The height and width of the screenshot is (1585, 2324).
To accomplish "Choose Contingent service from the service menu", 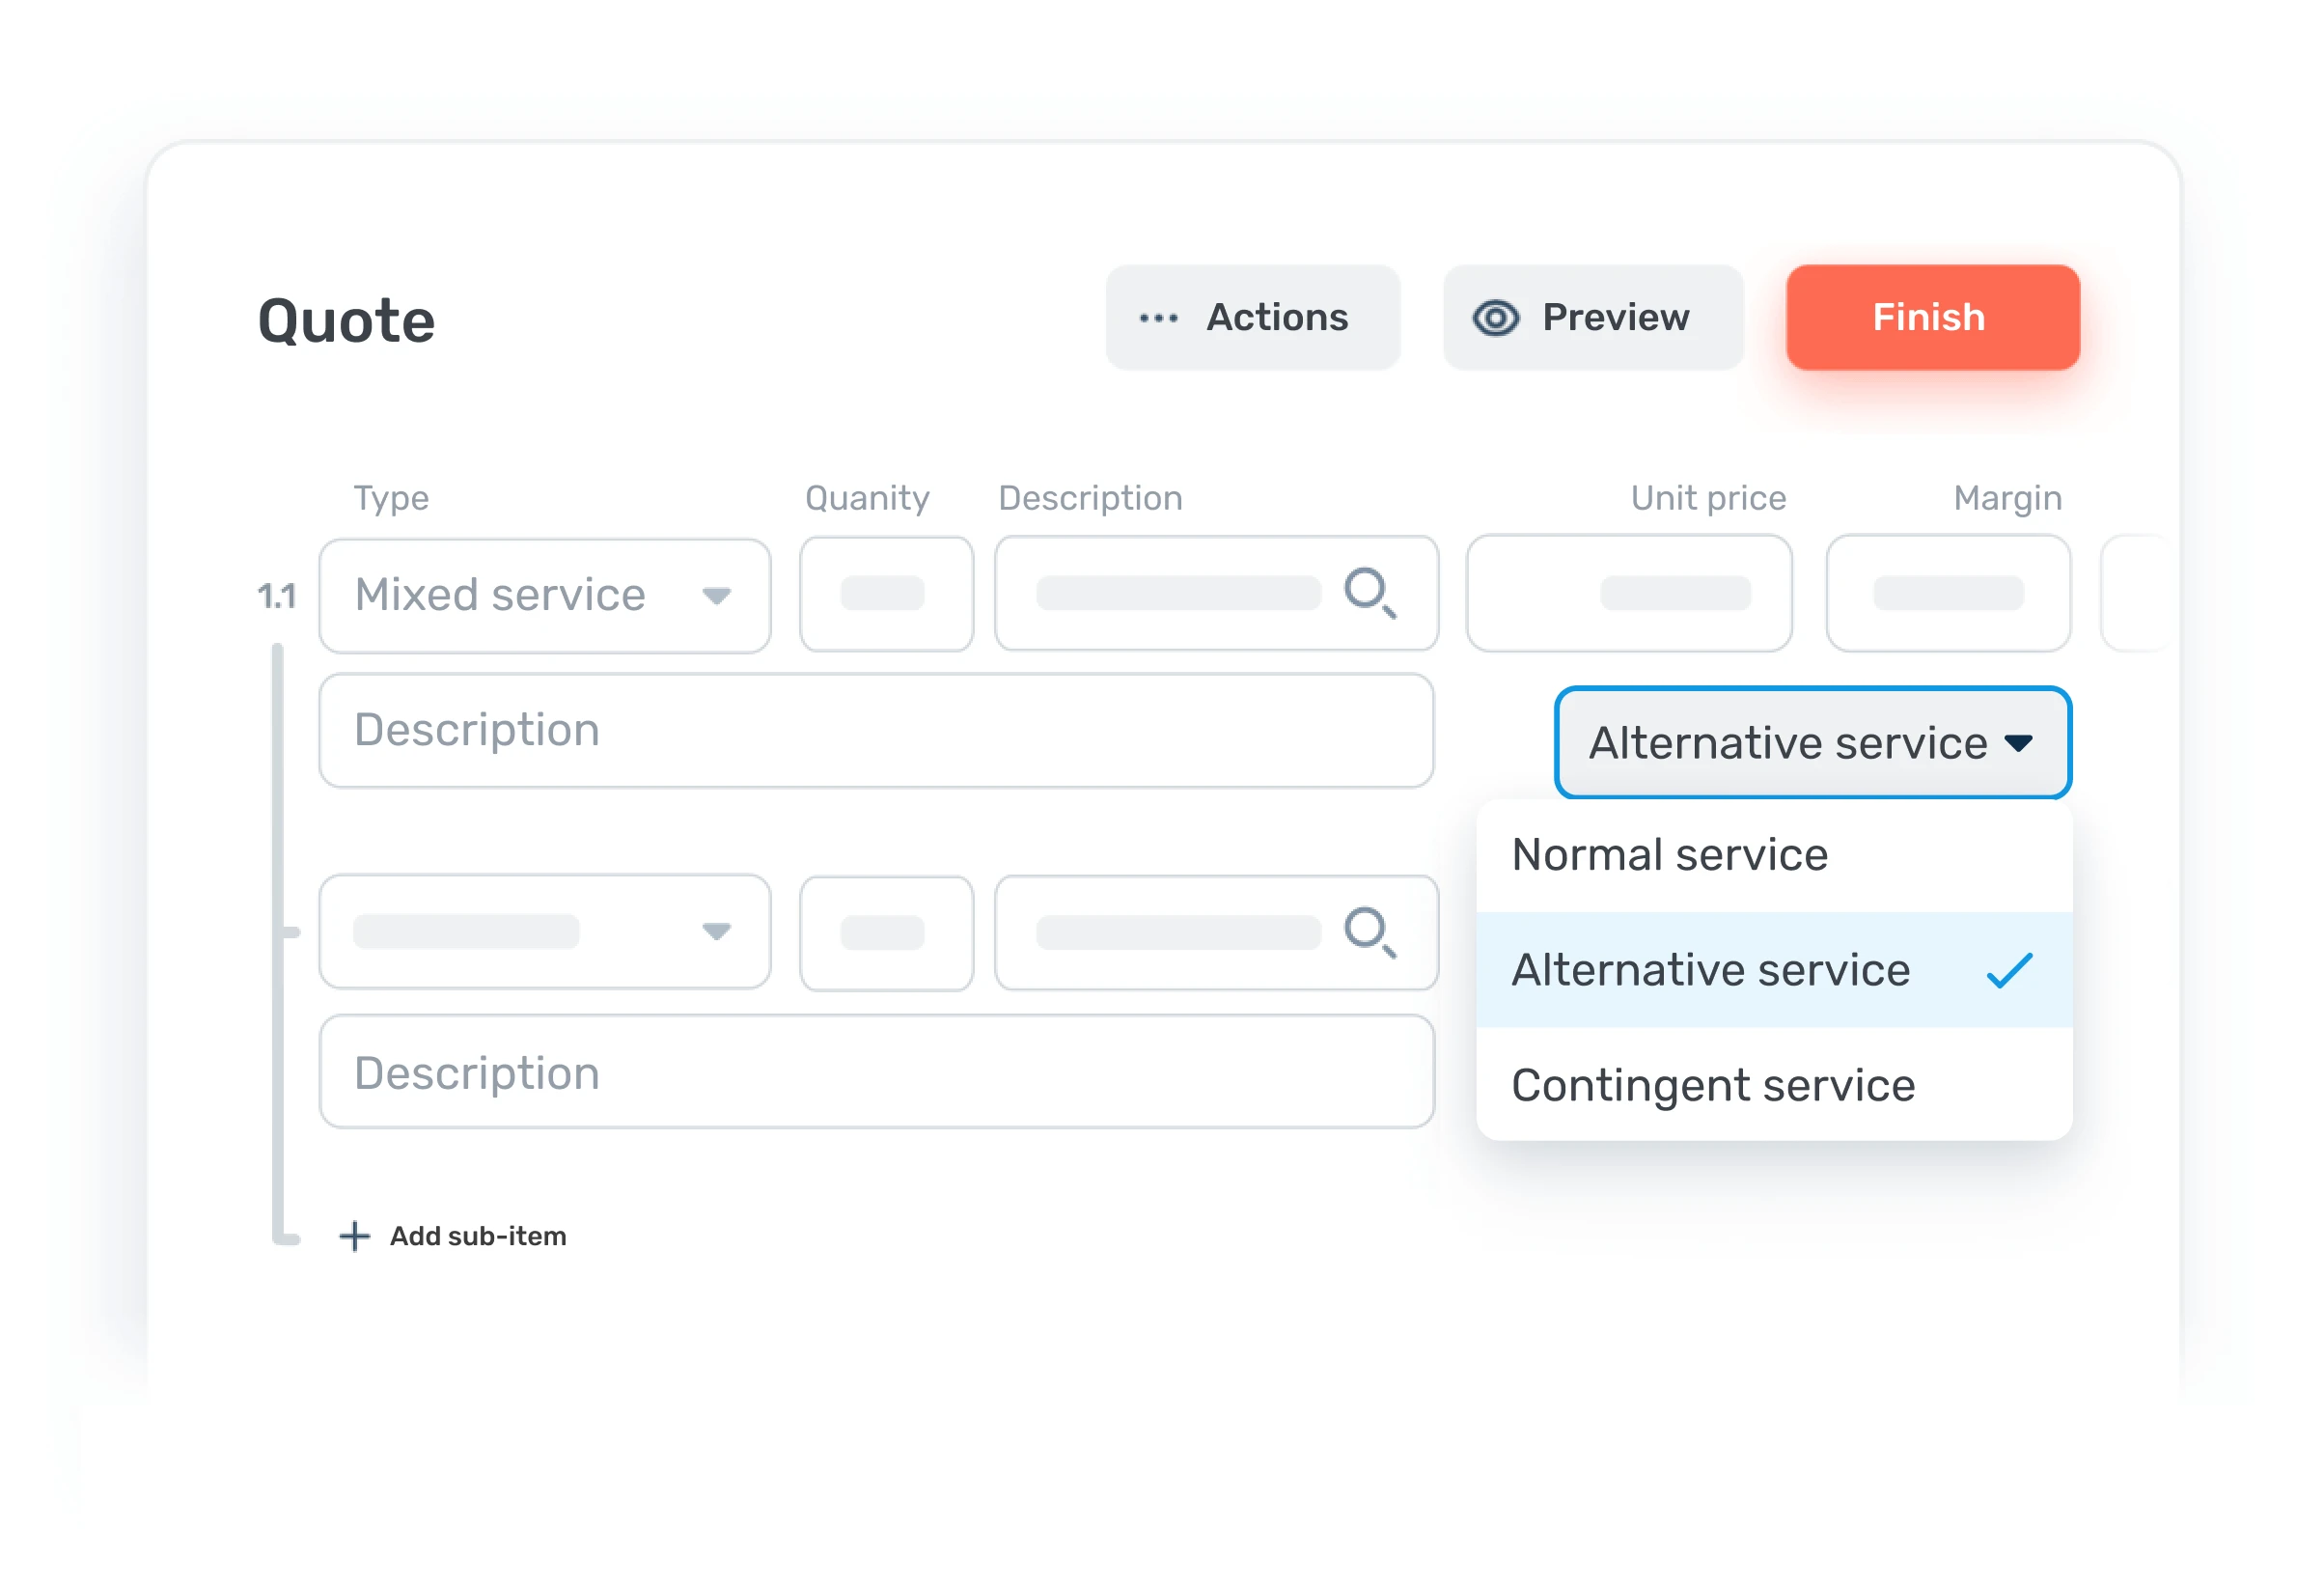I will pyautogui.click(x=1713, y=1084).
